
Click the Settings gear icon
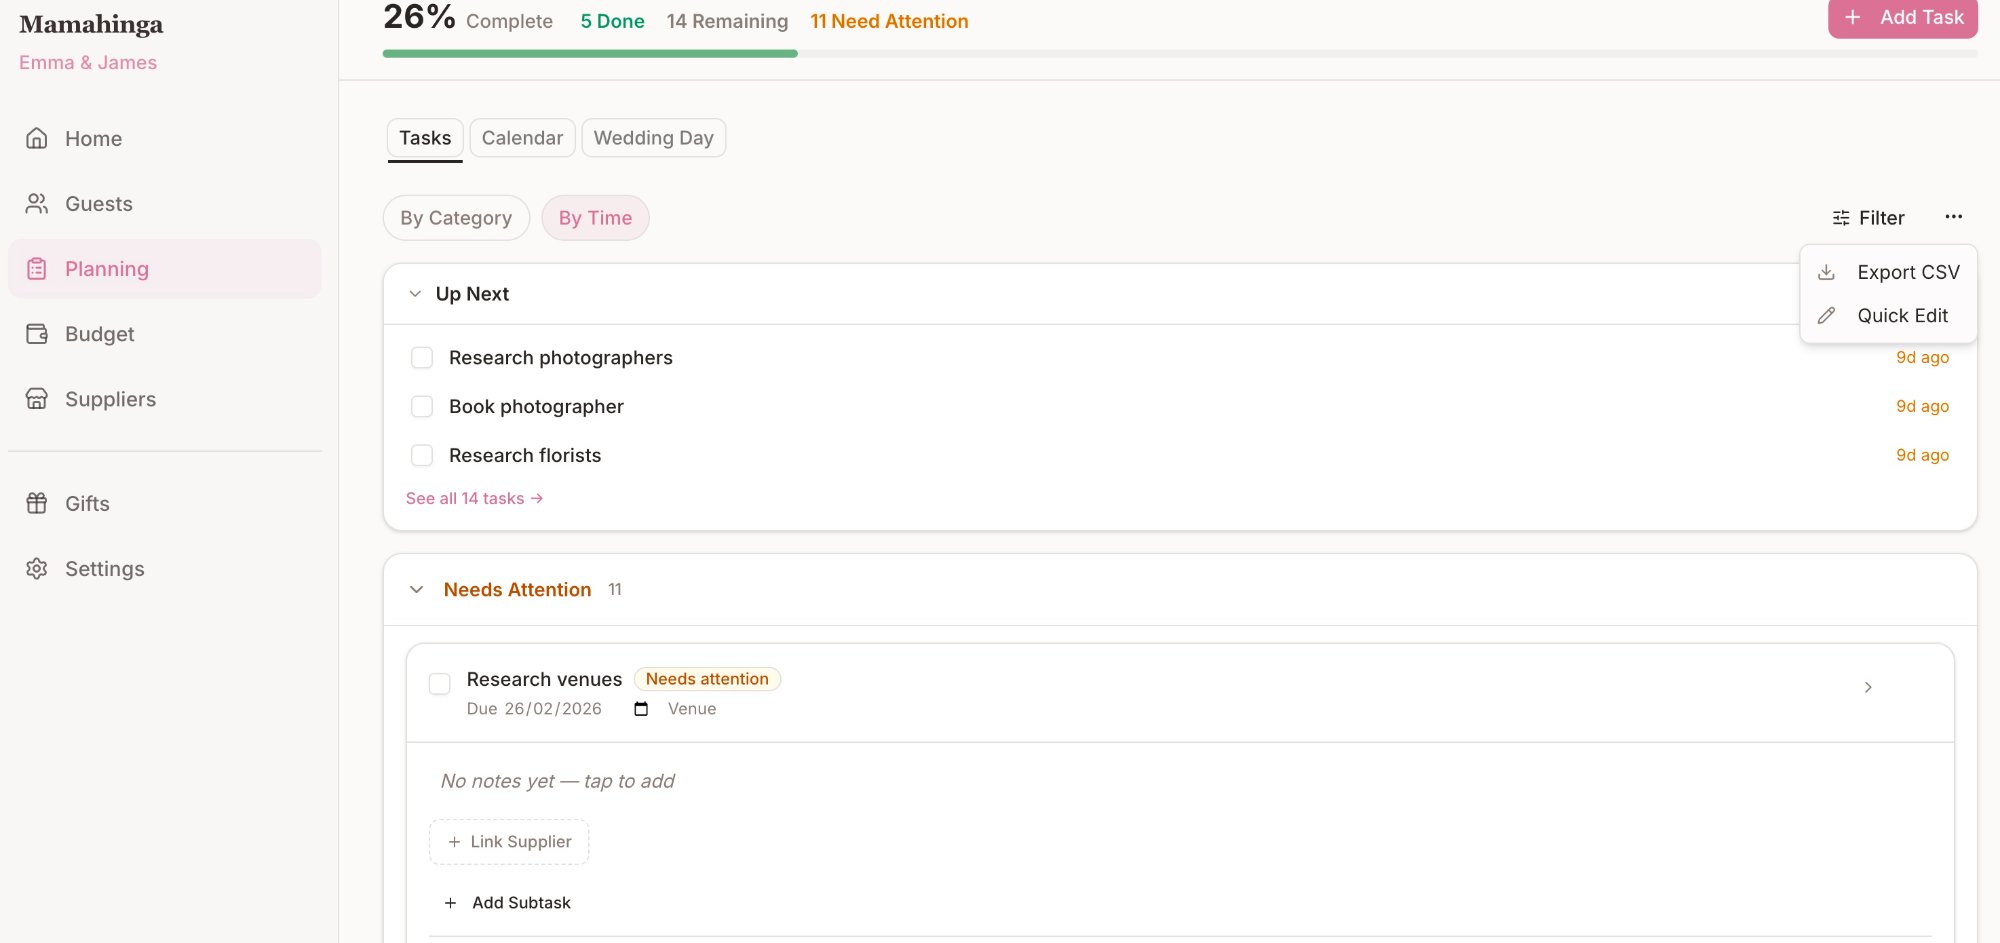coord(37,568)
